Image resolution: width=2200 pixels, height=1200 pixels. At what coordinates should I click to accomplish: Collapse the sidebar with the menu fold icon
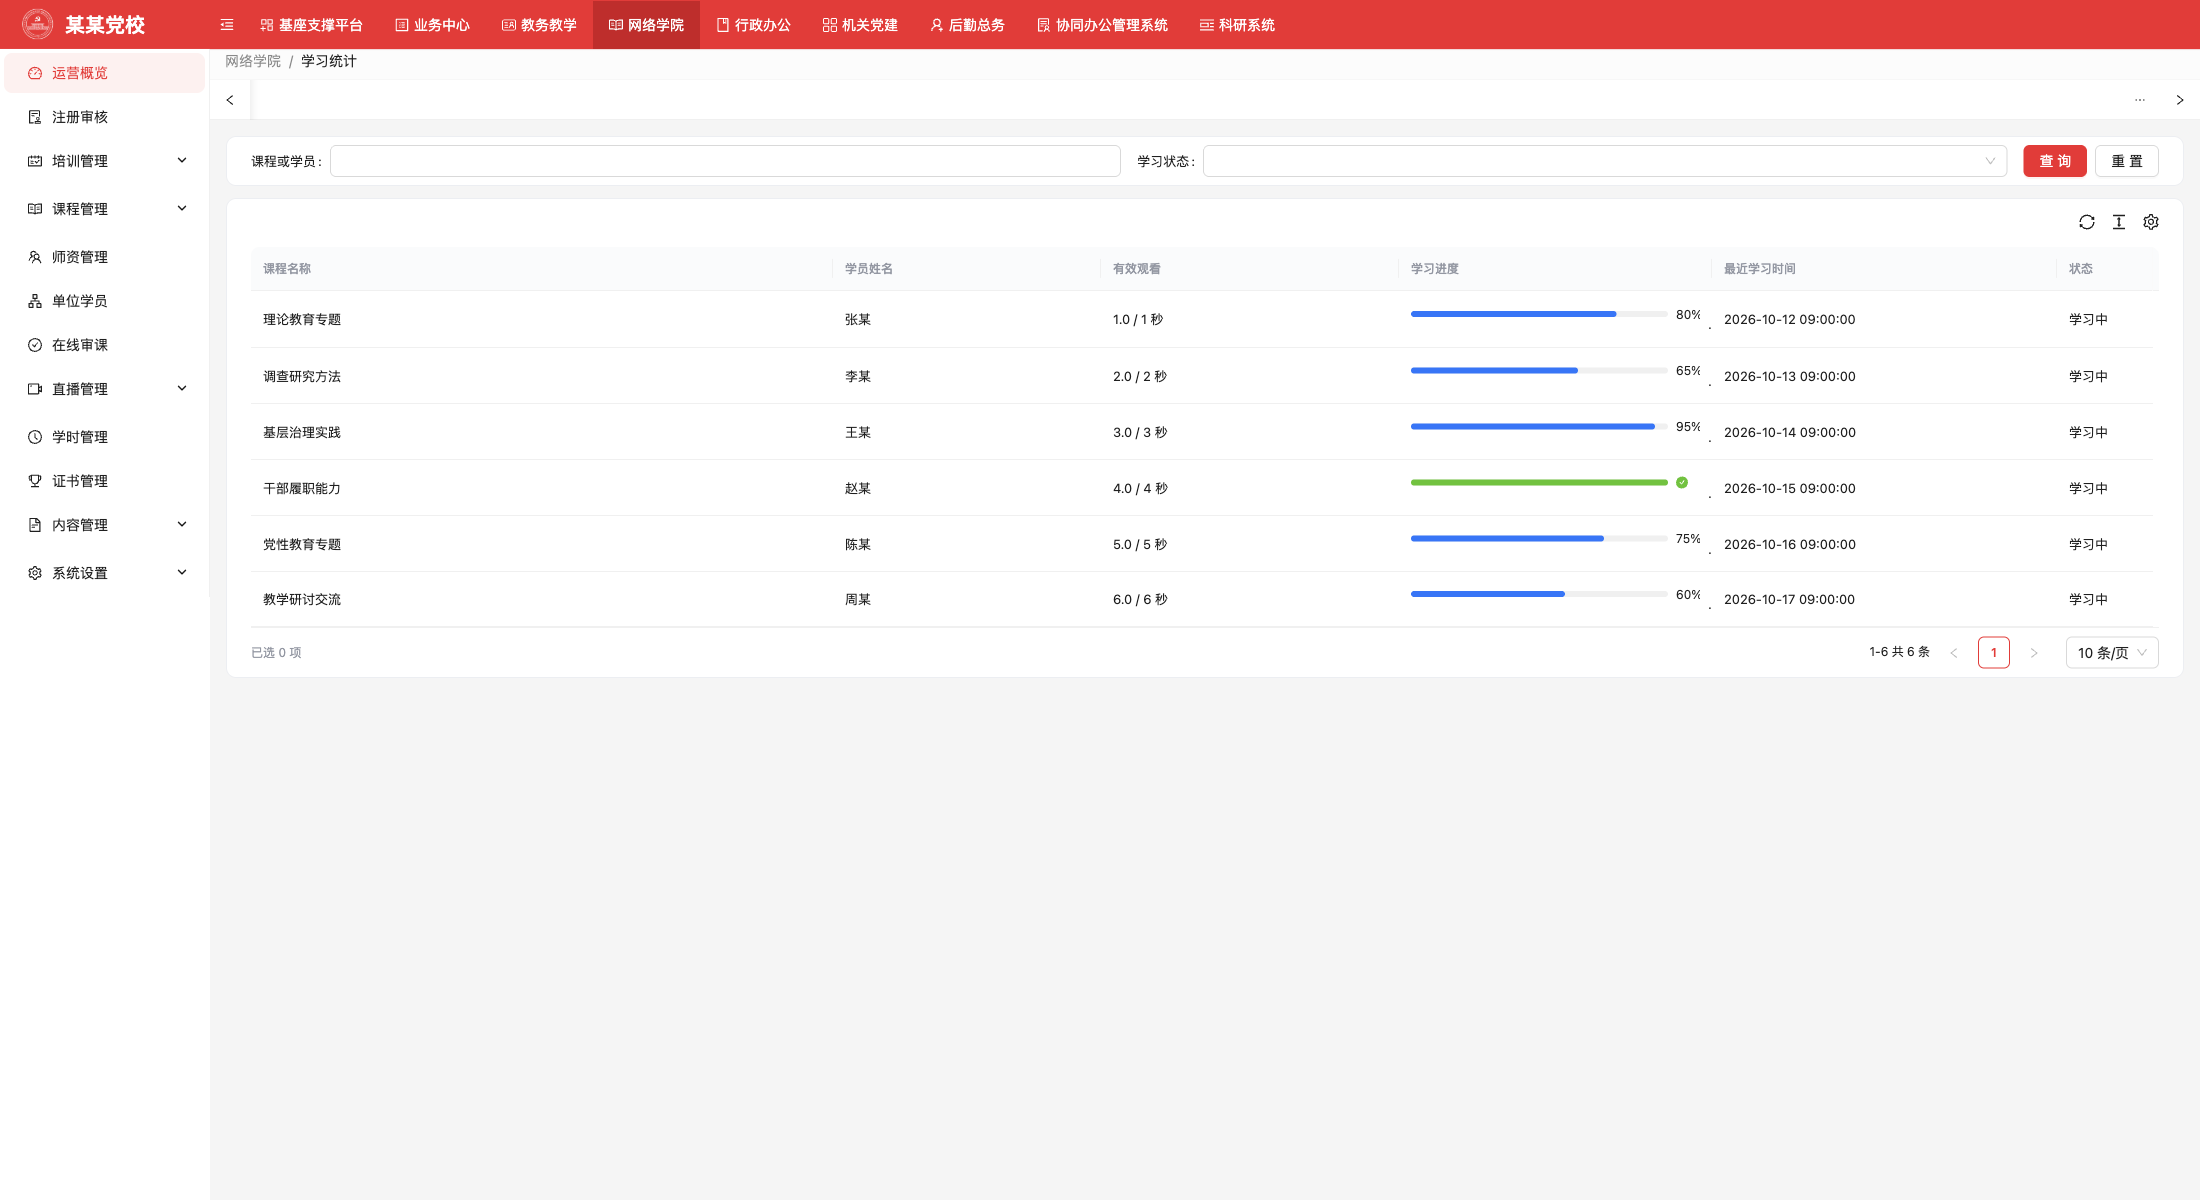227,25
